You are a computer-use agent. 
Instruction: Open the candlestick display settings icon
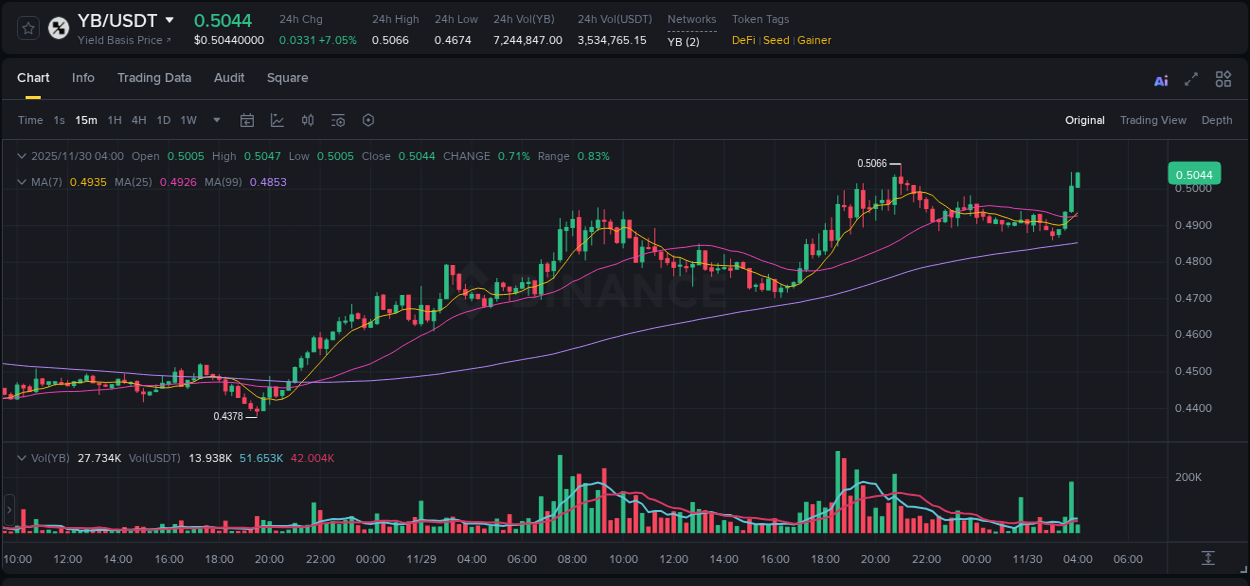307,120
